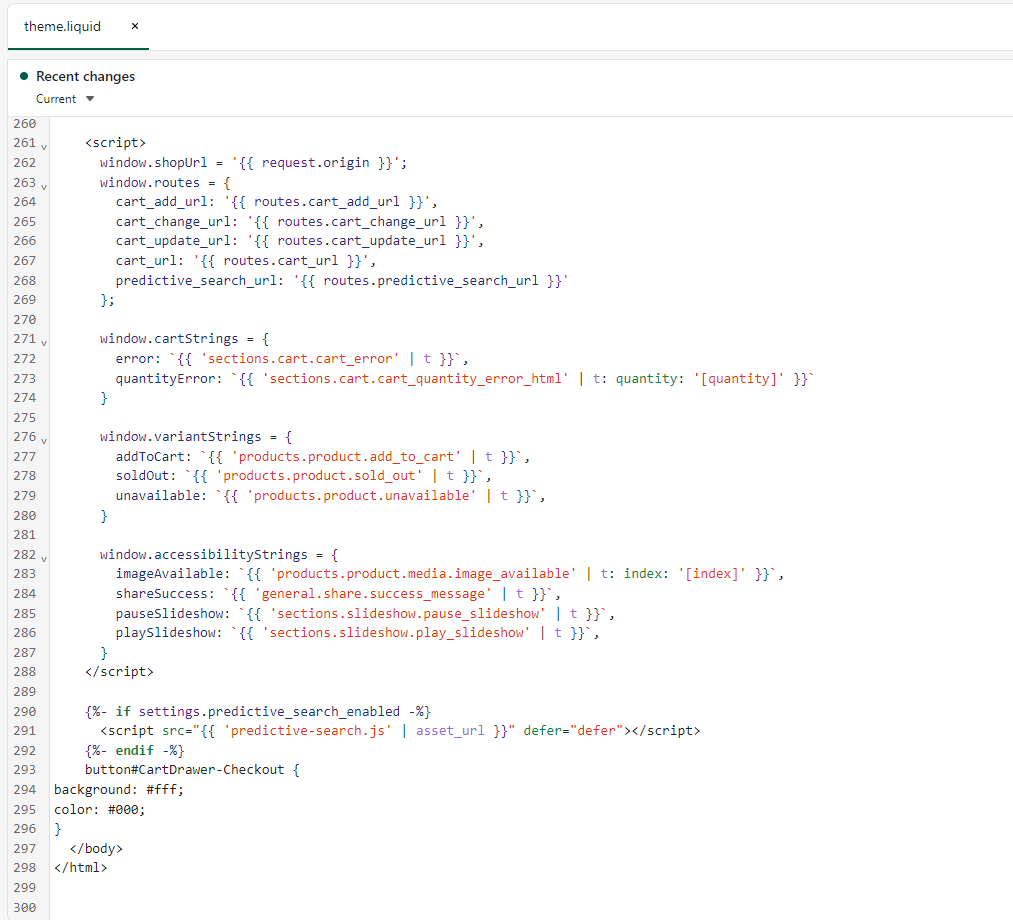Select the theme.liquid file tab

pos(63,26)
